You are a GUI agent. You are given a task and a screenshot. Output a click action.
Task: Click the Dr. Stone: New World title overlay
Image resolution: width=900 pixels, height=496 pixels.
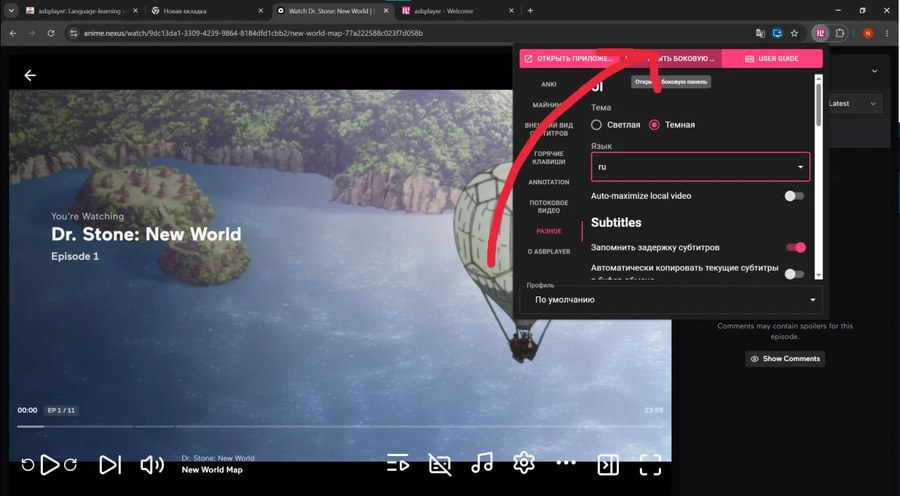146,234
